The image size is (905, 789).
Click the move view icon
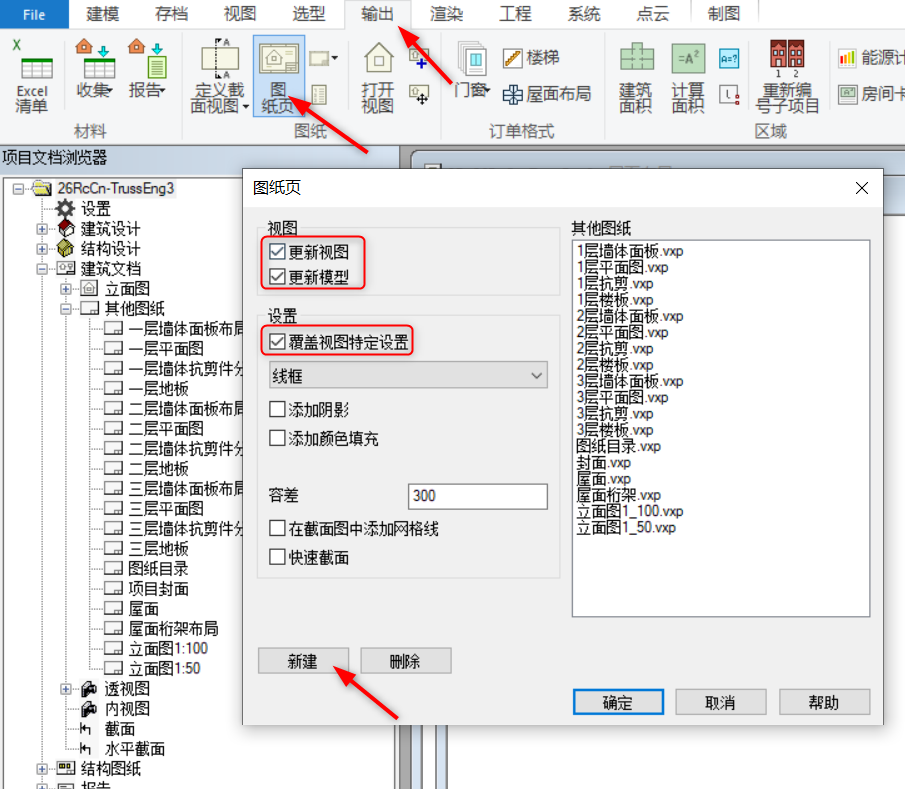pyautogui.click(x=418, y=94)
